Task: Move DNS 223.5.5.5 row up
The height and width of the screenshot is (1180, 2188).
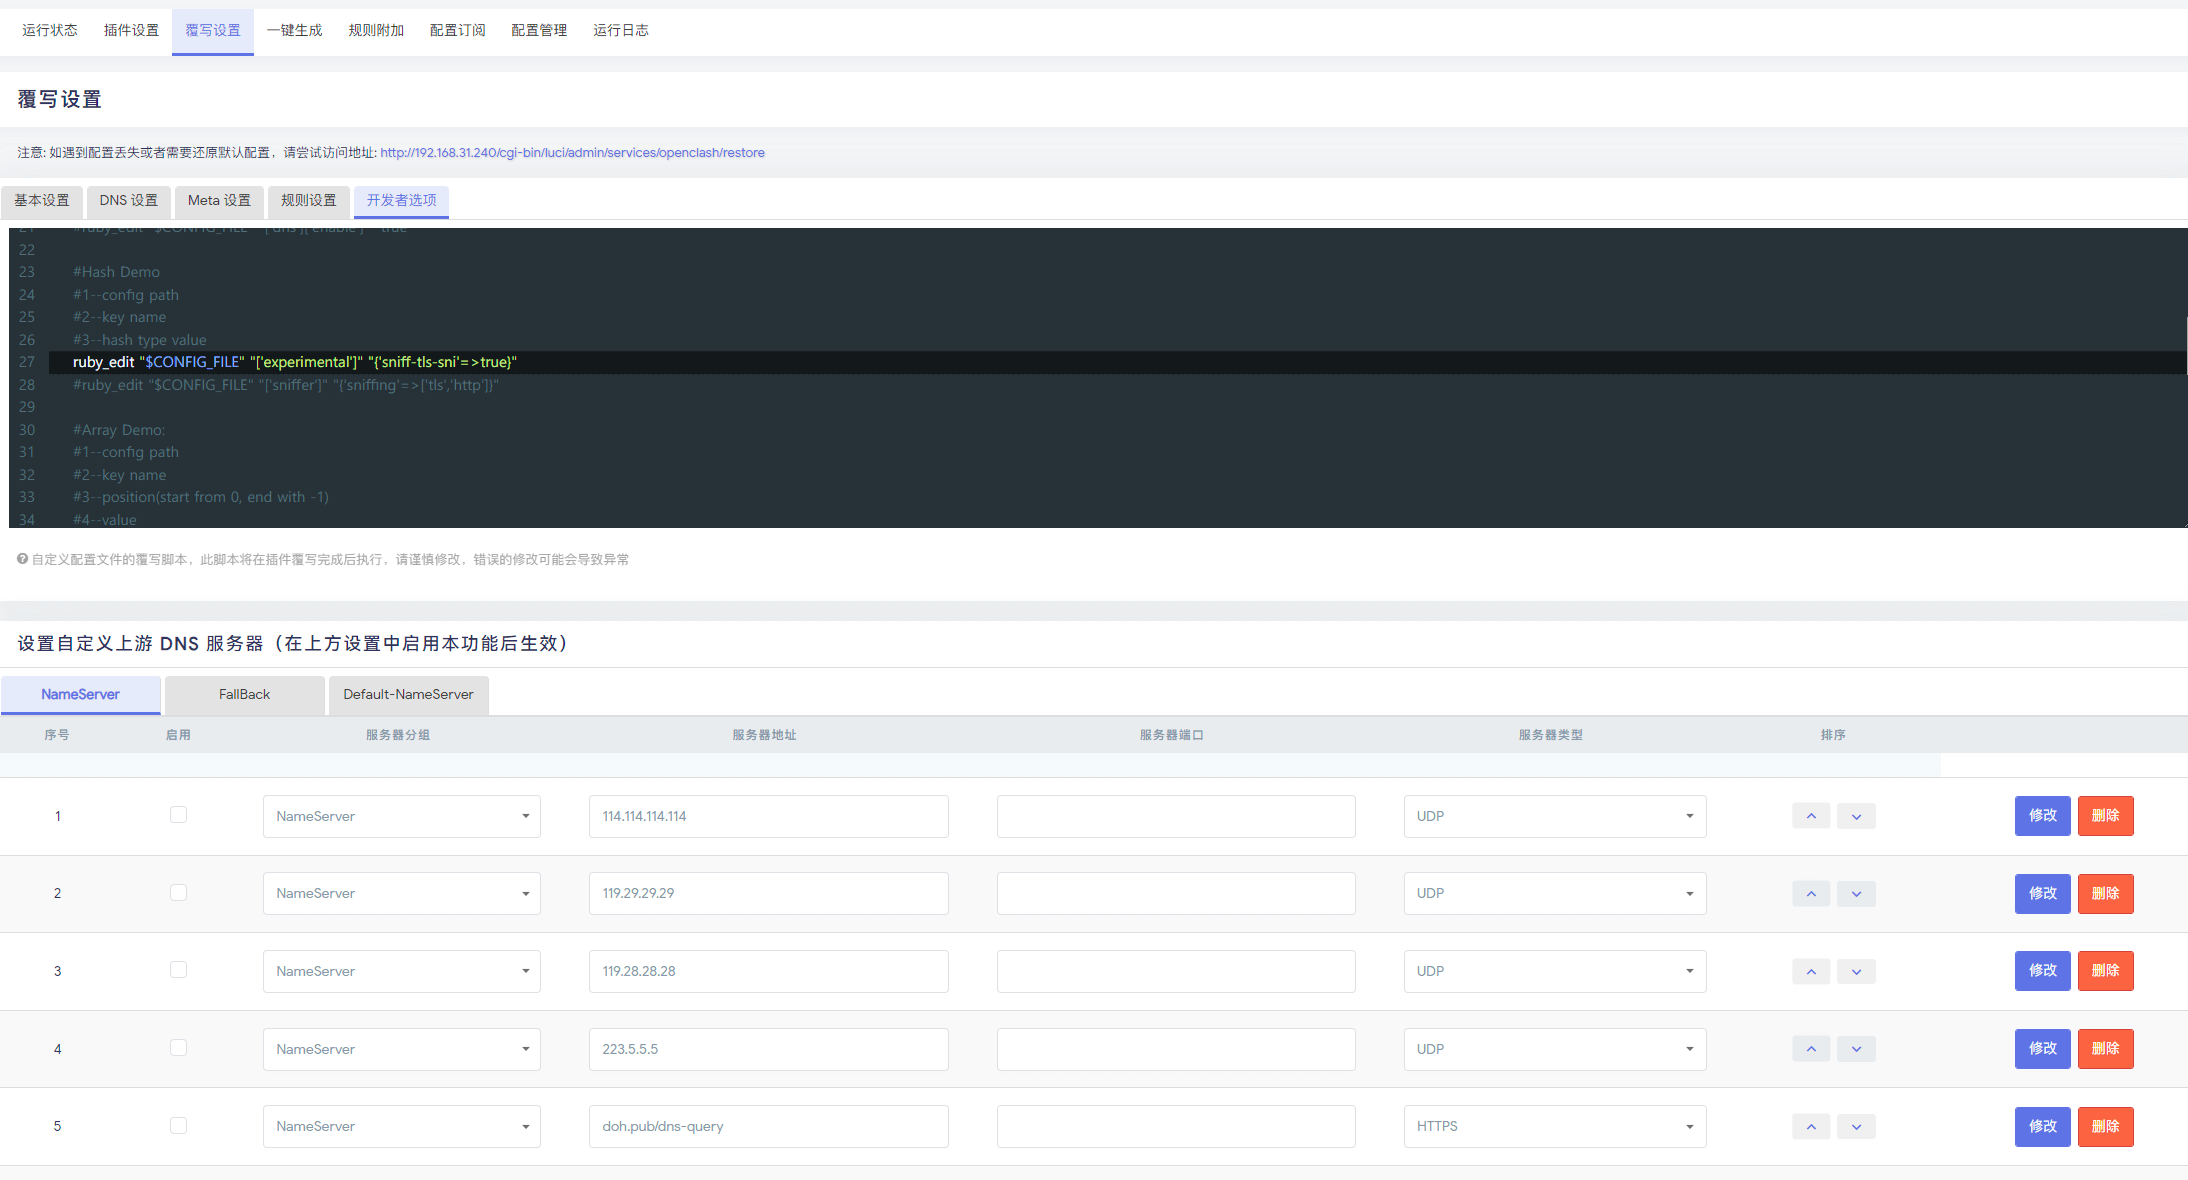Action: pyautogui.click(x=1811, y=1049)
